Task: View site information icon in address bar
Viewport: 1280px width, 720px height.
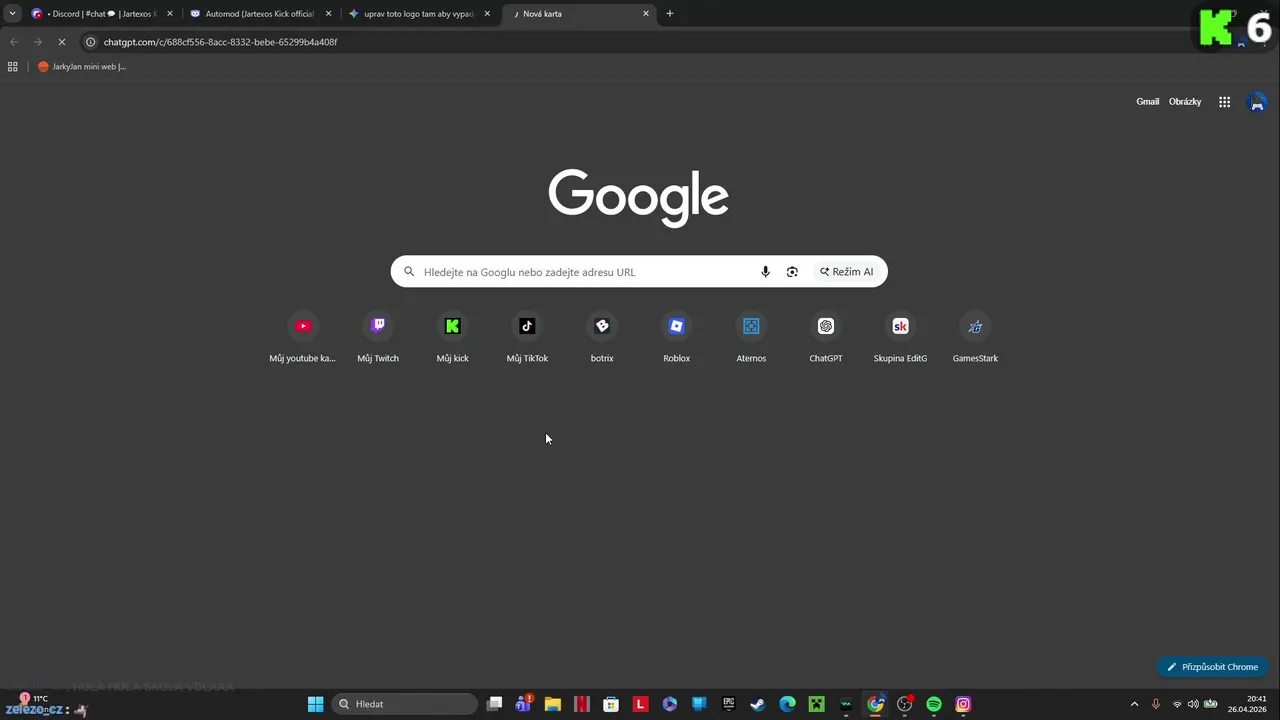Action: (90, 42)
